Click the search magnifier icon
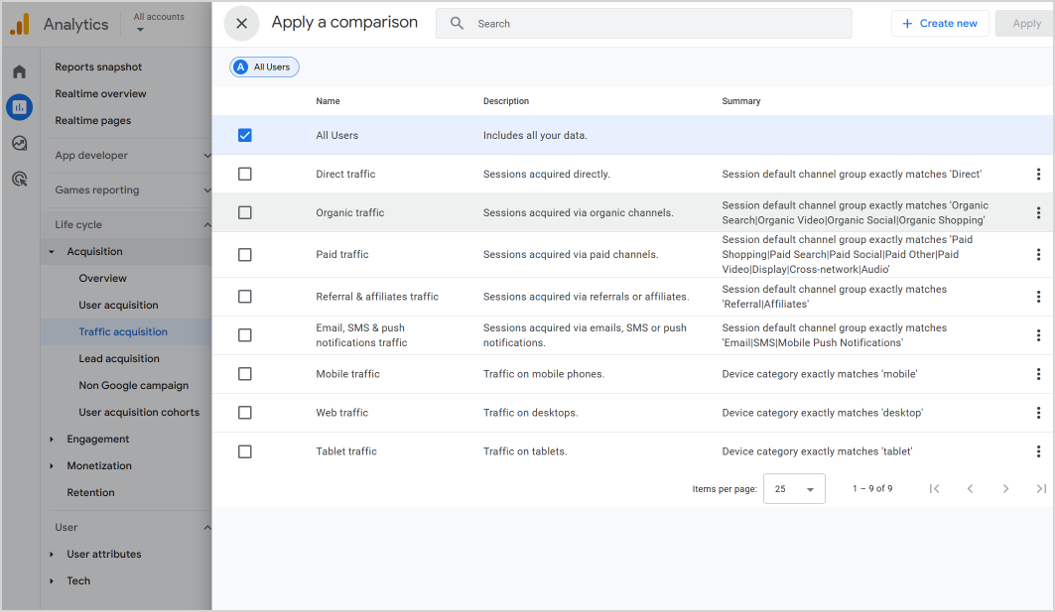The width and height of the screenshot is (1055, 612). click(x=457, y=24)
